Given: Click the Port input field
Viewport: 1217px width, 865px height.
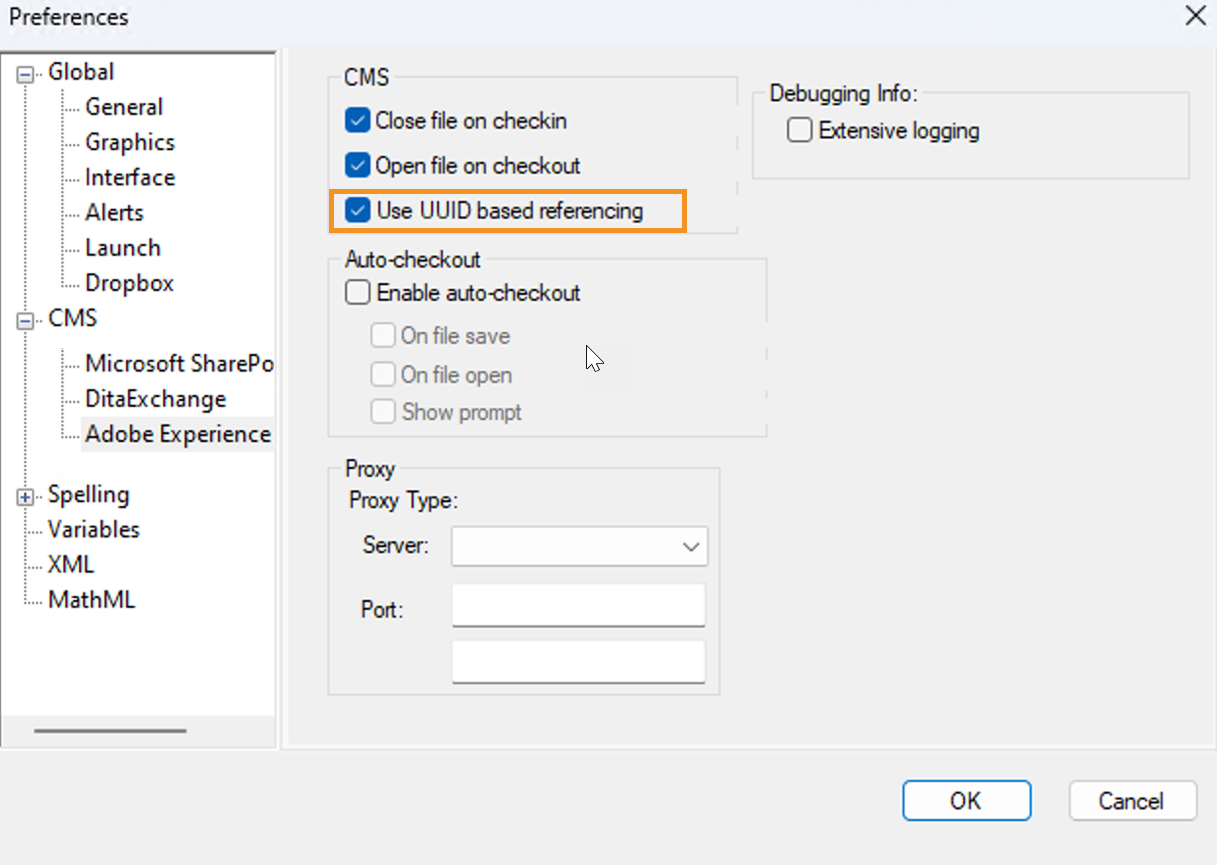Looking at the screenshot, I should pyautogui.click(x=578, y=607).
